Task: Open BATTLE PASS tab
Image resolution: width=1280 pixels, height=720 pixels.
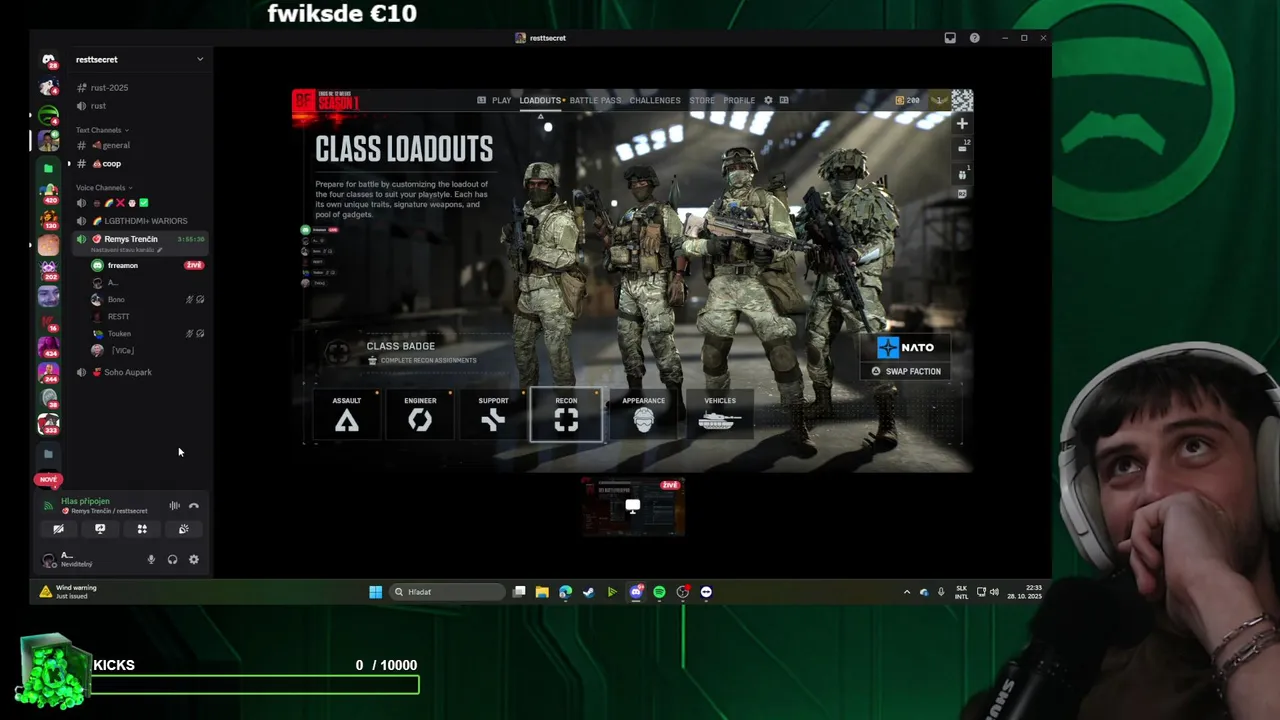Action: coord(595,100)
